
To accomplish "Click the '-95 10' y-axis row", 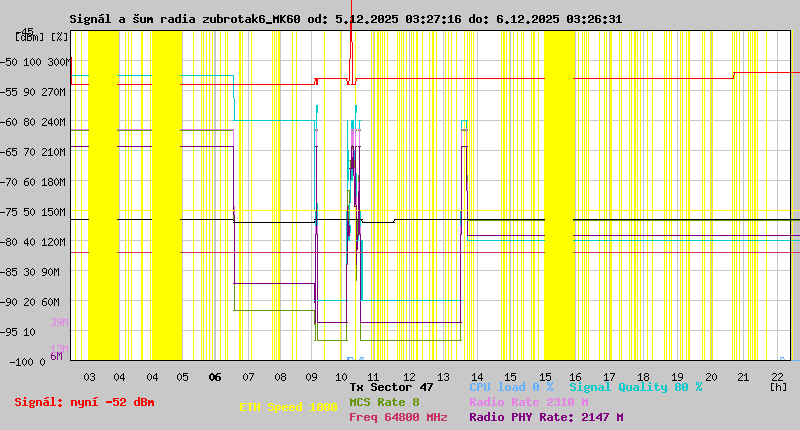I will coord(18,332).
